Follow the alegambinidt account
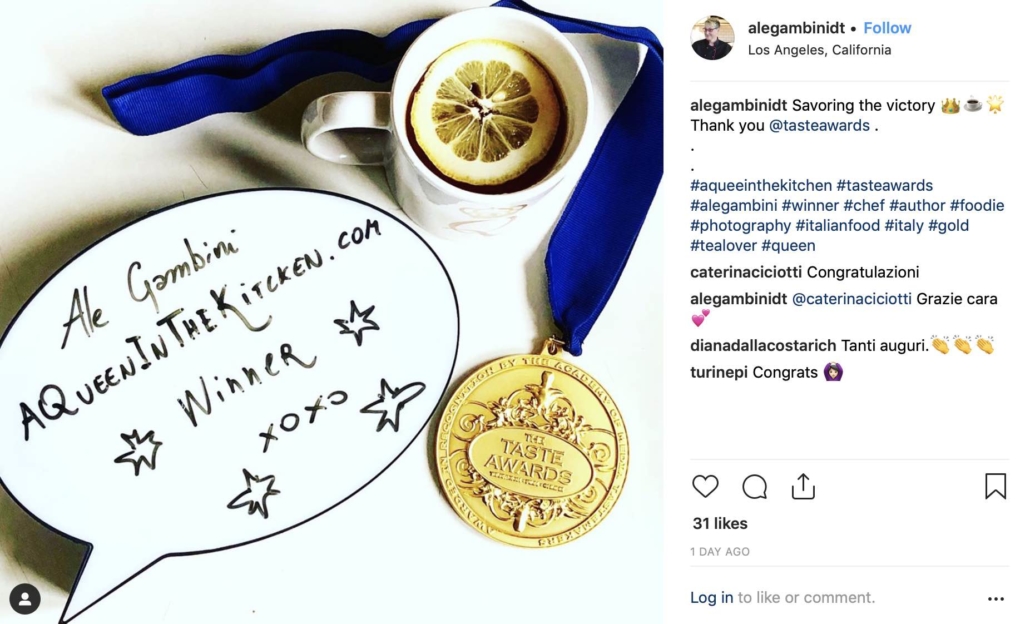 (887, 28)
